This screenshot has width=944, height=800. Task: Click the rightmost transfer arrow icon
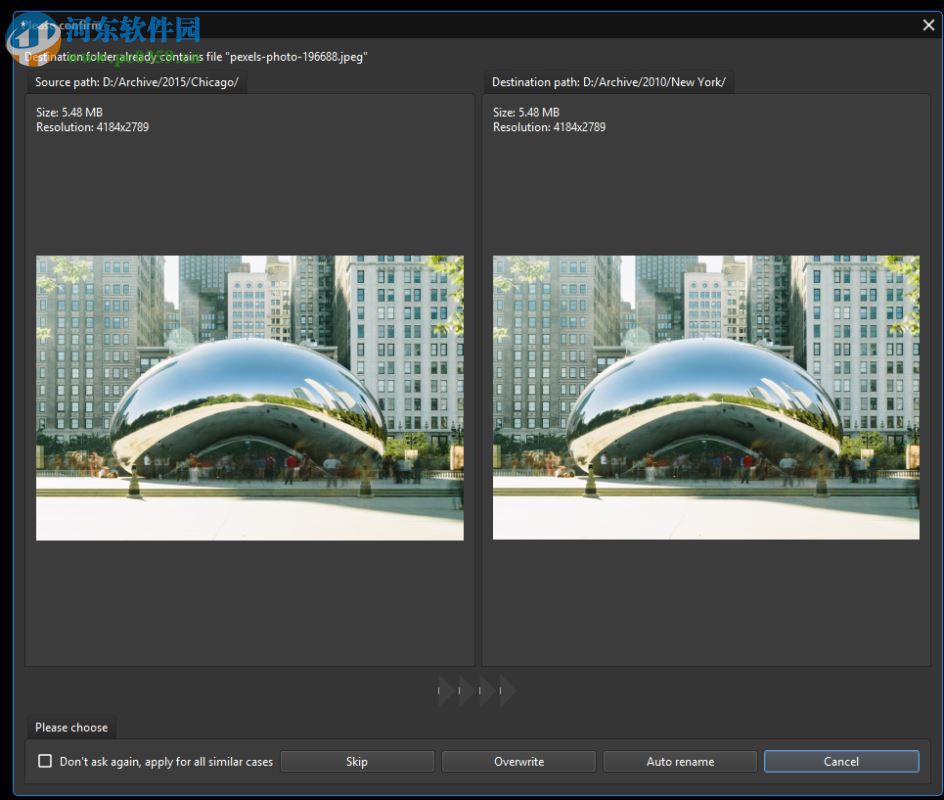[506, 690]
